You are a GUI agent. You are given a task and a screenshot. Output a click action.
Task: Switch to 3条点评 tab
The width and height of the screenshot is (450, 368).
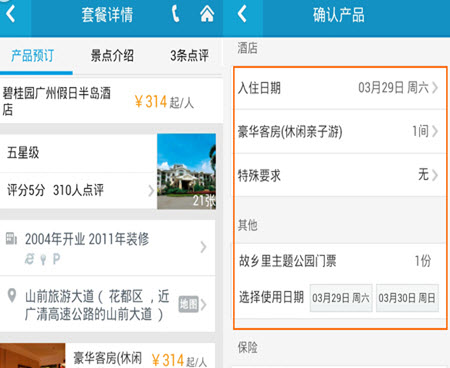[189, 56]
